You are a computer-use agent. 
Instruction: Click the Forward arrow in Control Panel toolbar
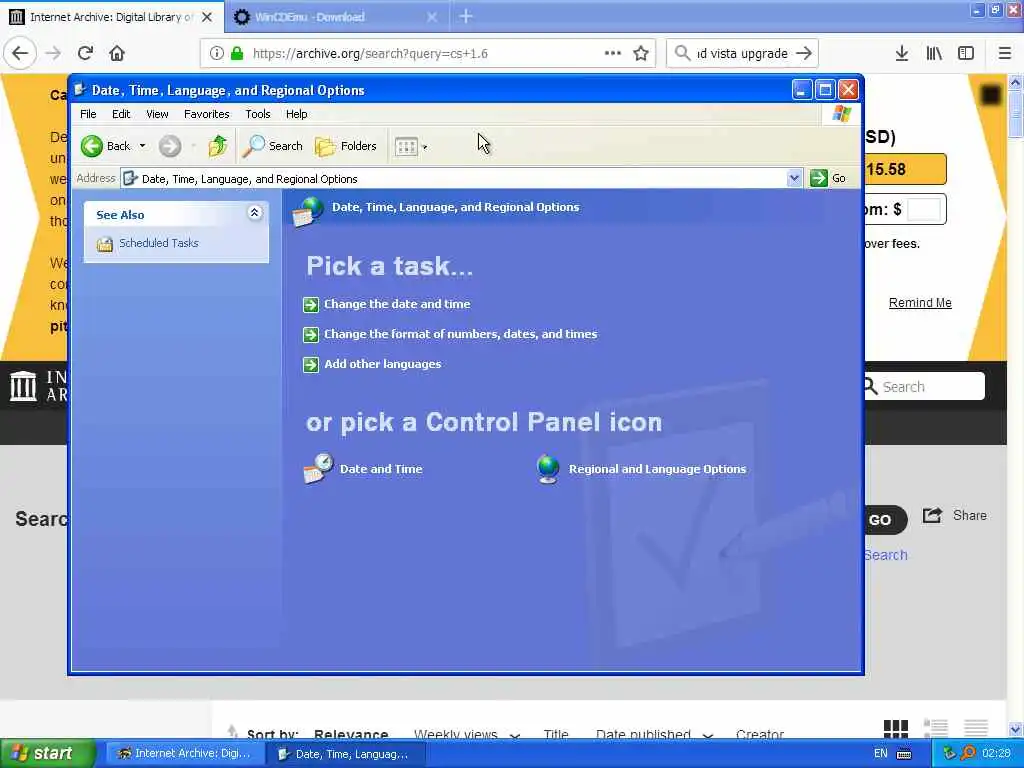170,146
